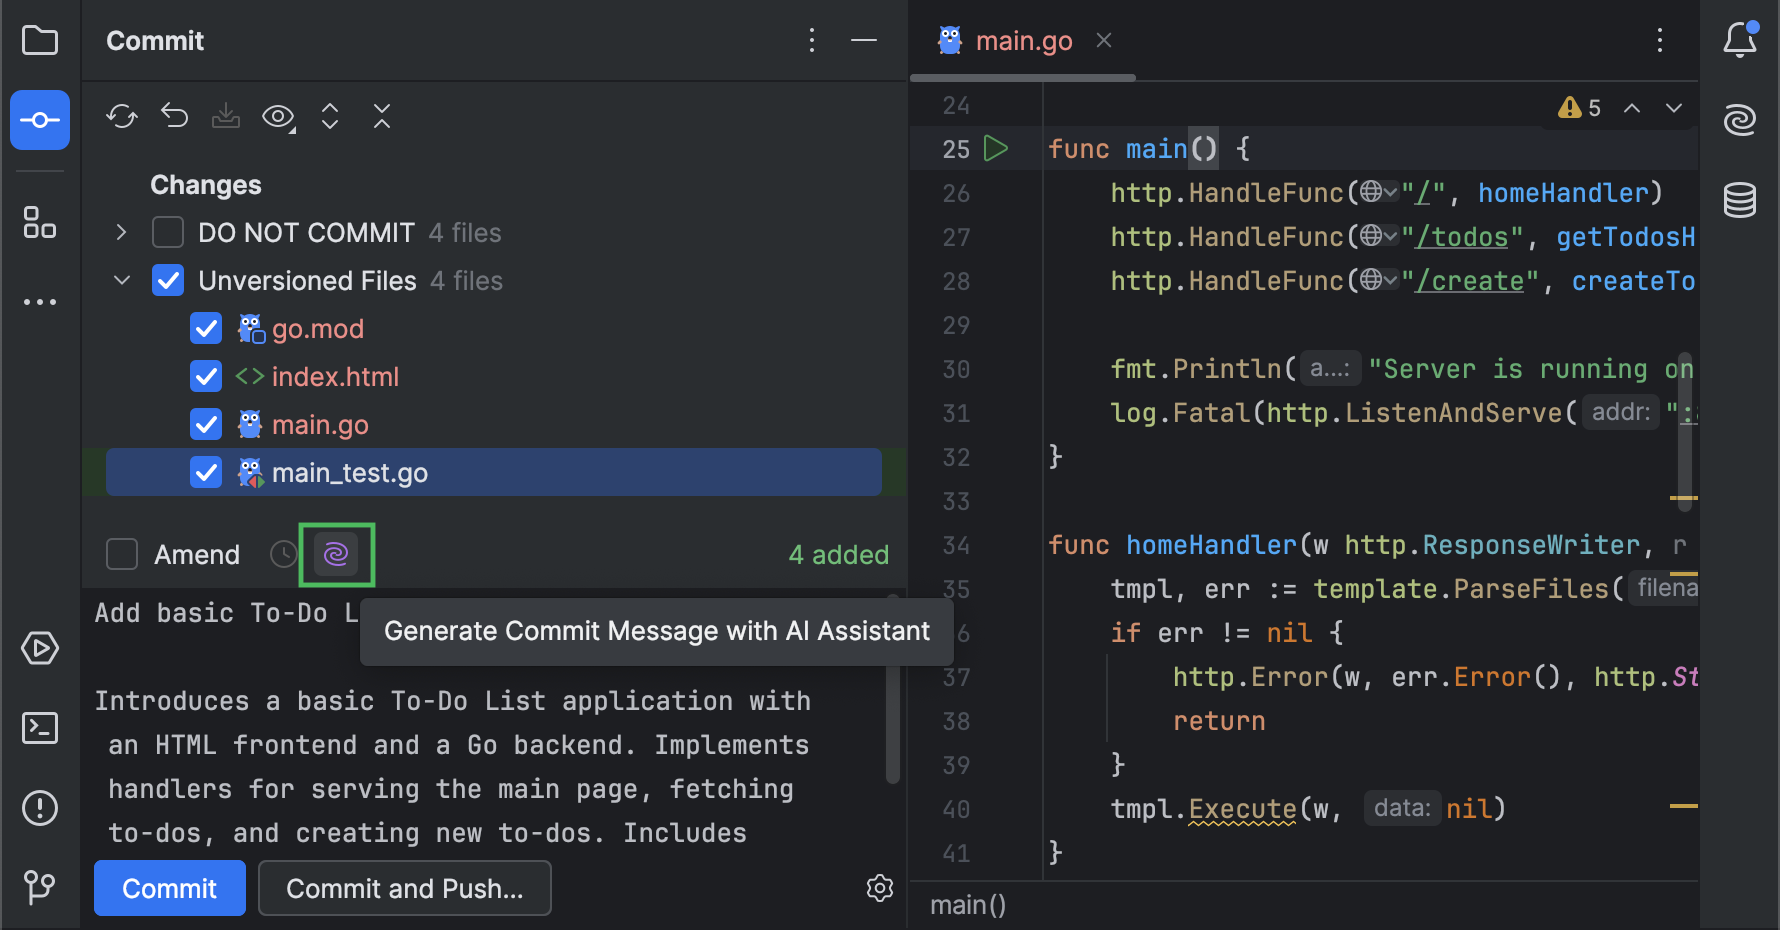1780x930 pixels.
Task: Open the Problems tool window
Action: tap(39, 808)
